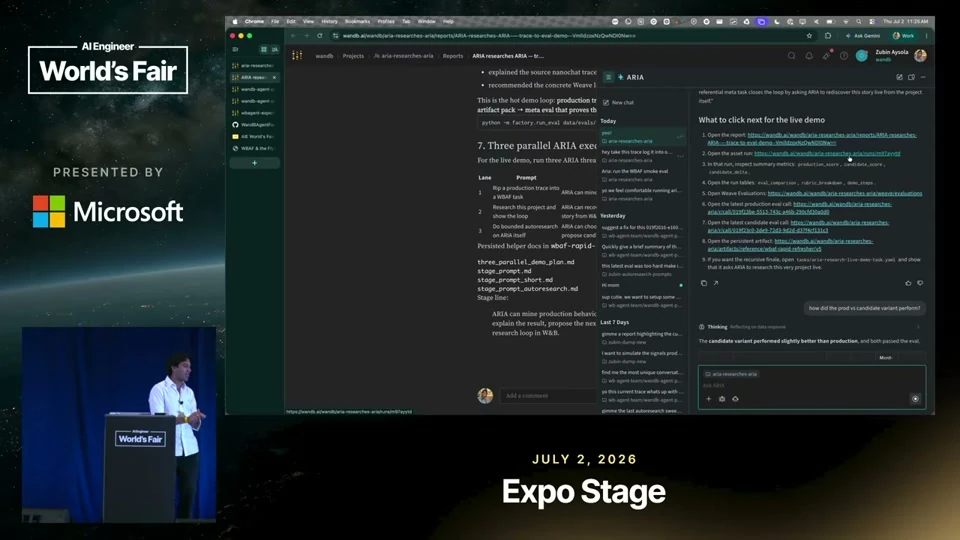Focus the Ask ARIA input field

(812, 385)
